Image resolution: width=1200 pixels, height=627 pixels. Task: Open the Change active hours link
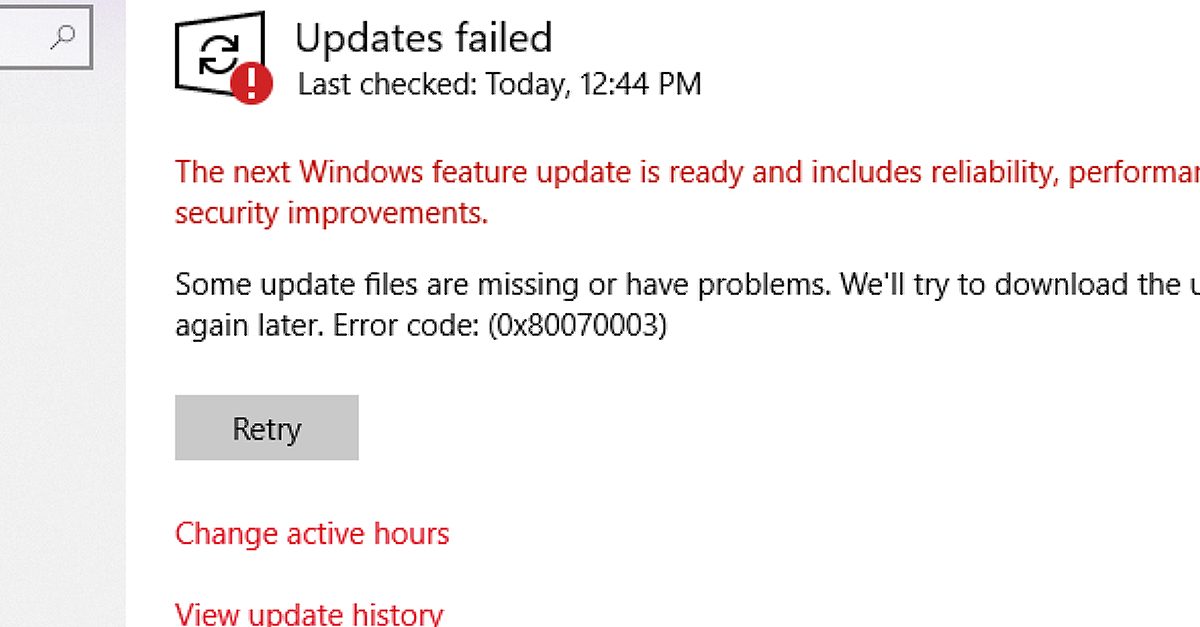(312, 534)
